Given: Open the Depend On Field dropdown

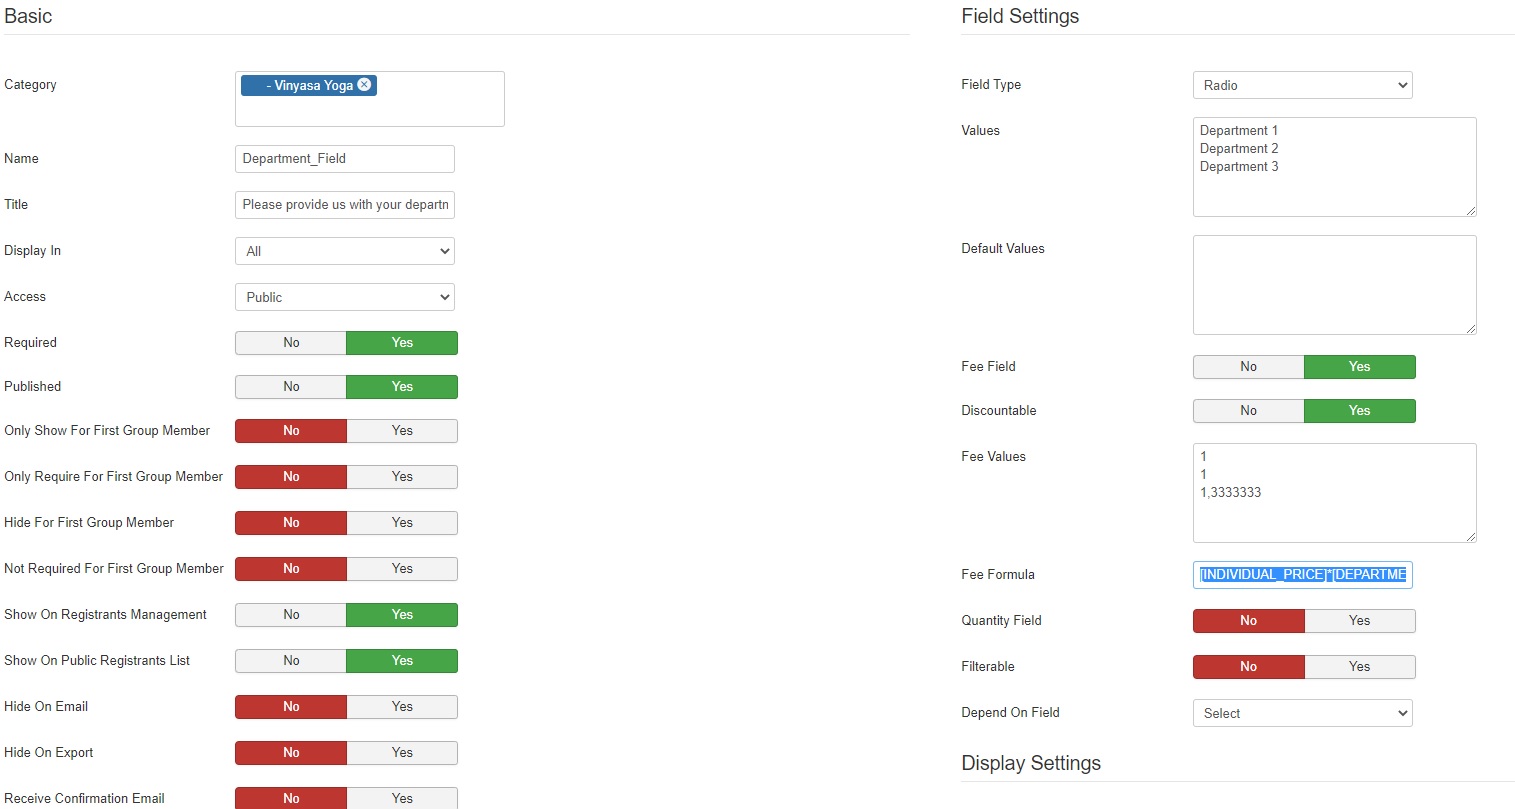Looking at the screenshot, I should tap(1302, 713).
